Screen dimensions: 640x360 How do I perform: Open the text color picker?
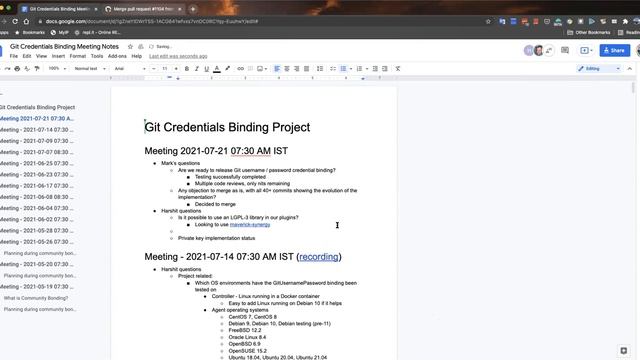[217, 69]
